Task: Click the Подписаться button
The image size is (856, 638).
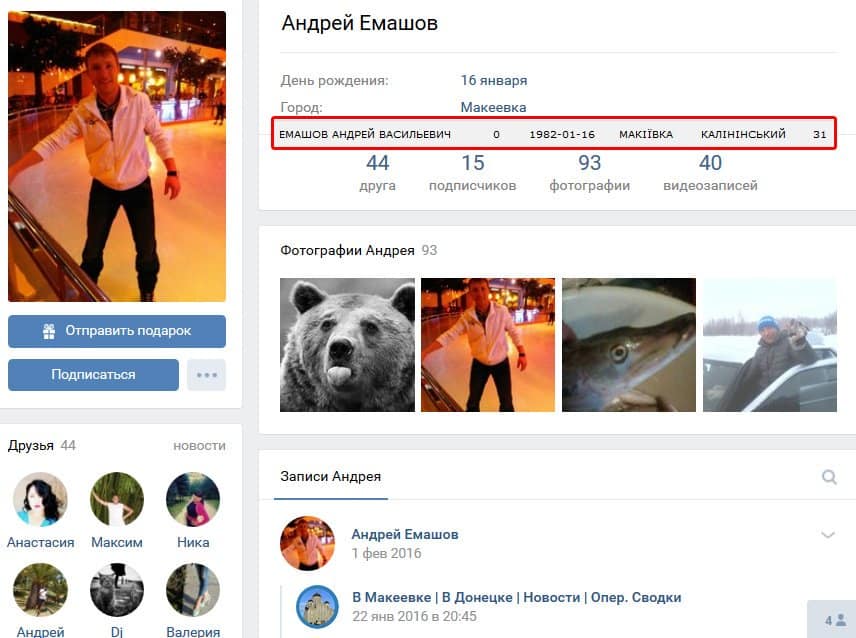Action: [93, 375]
